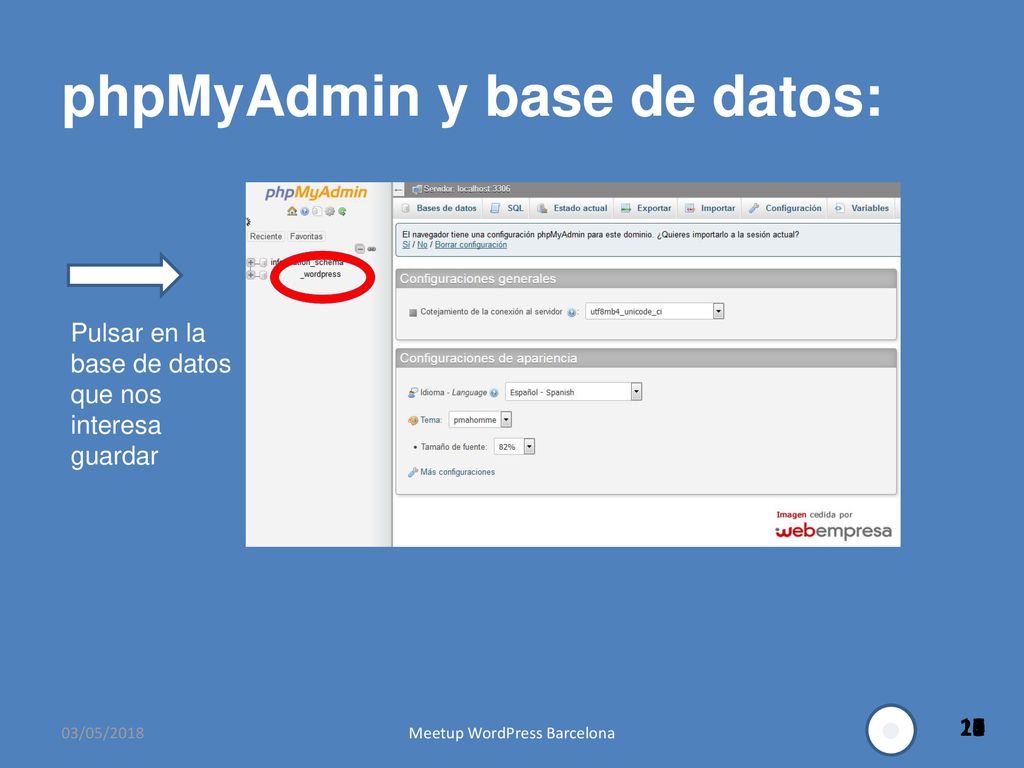Select the information_schema database in tree
The image size is (1024, 768).
point(307,262)
